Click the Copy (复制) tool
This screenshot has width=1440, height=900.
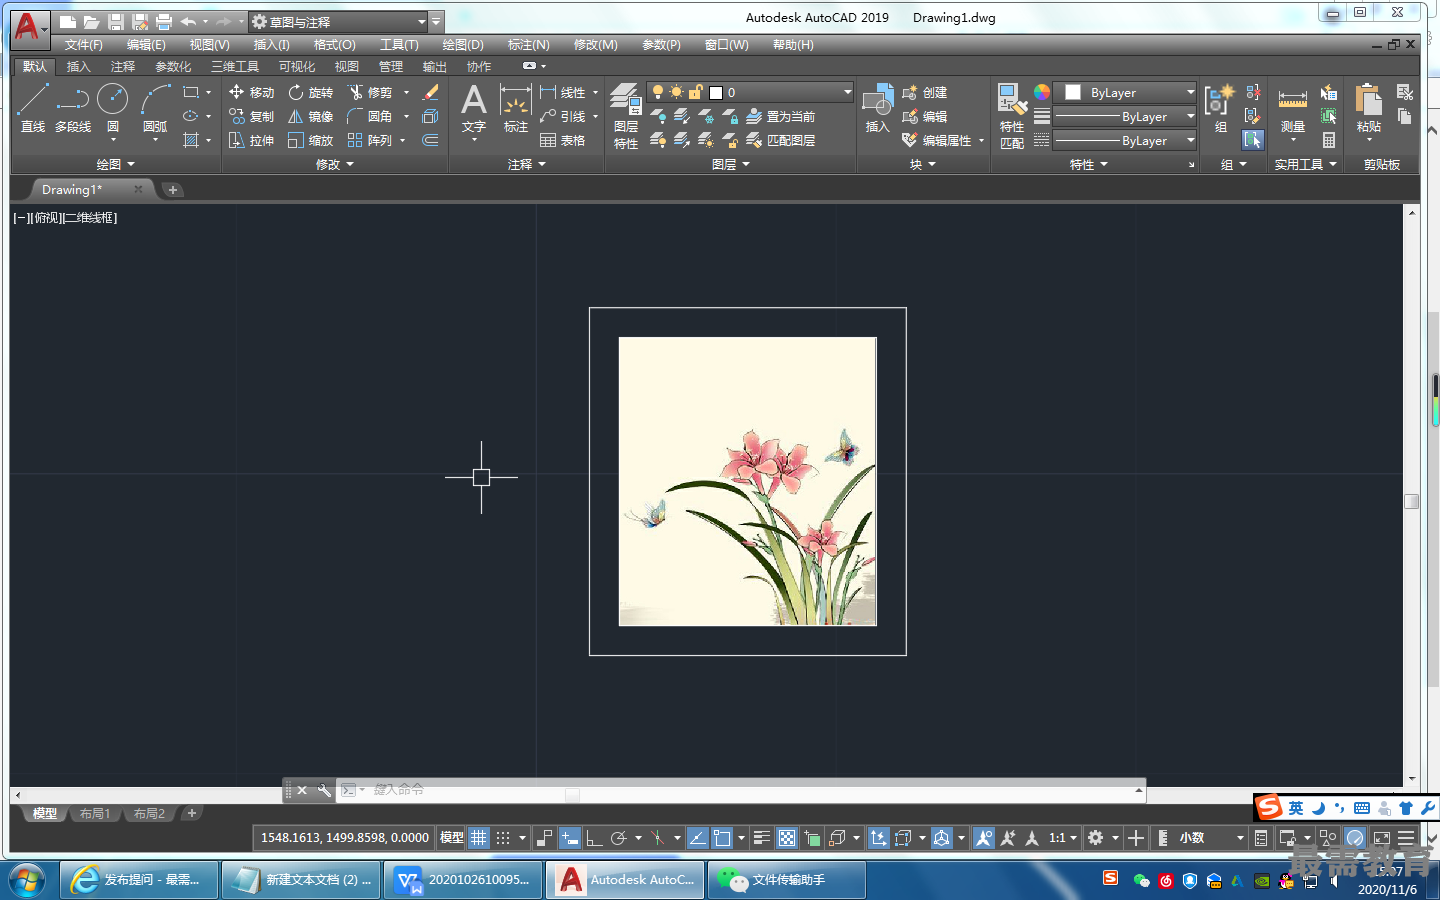tap(251, 116)
